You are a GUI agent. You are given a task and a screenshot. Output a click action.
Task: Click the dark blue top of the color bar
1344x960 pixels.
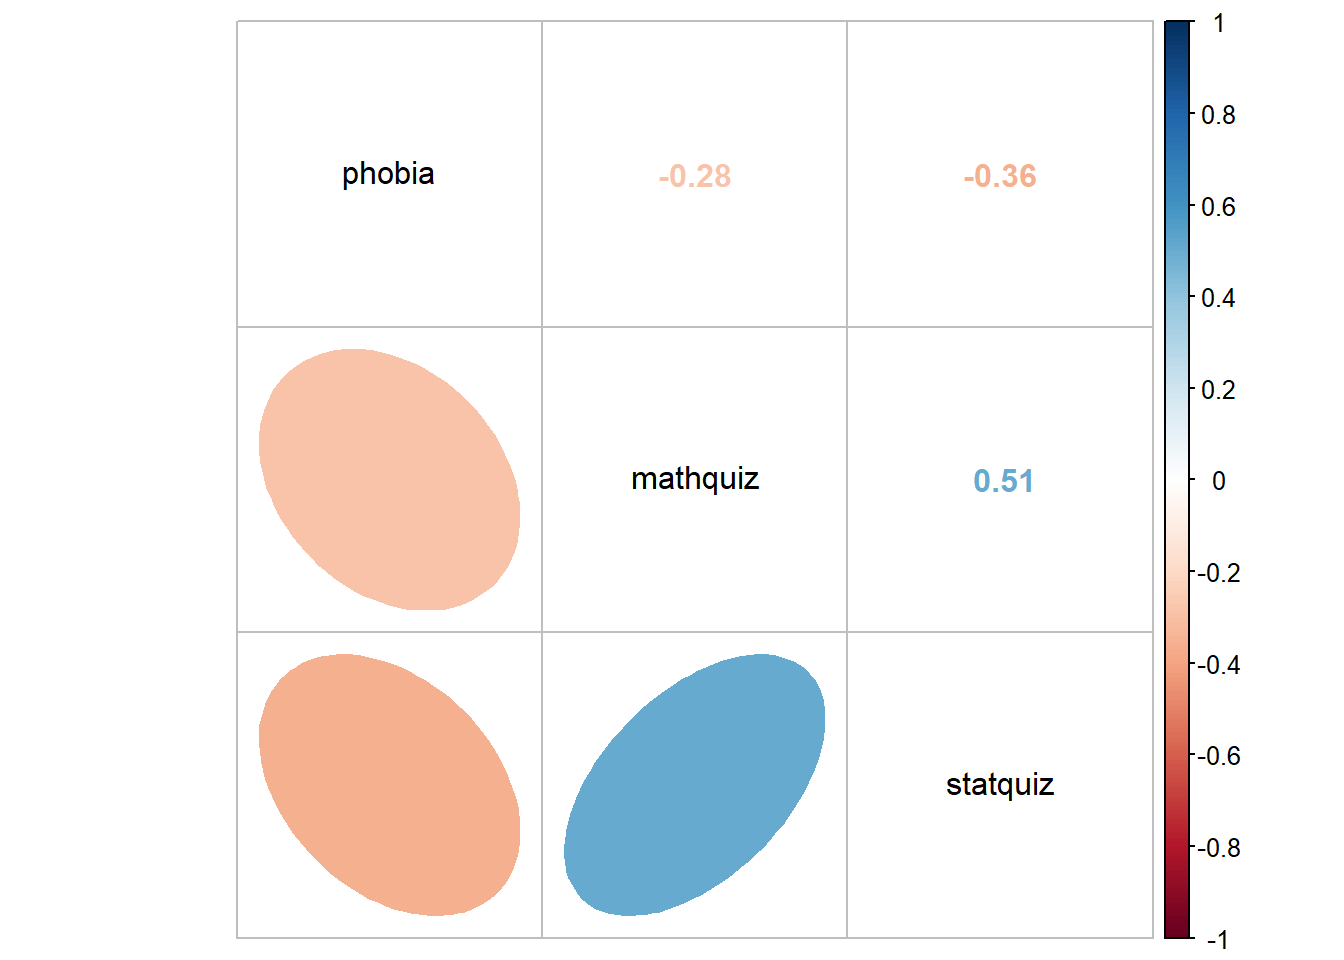click(1179, 30)
